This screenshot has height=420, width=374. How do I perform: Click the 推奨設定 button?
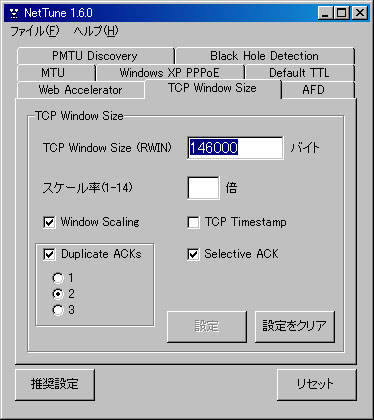click(x=55, y=385)
